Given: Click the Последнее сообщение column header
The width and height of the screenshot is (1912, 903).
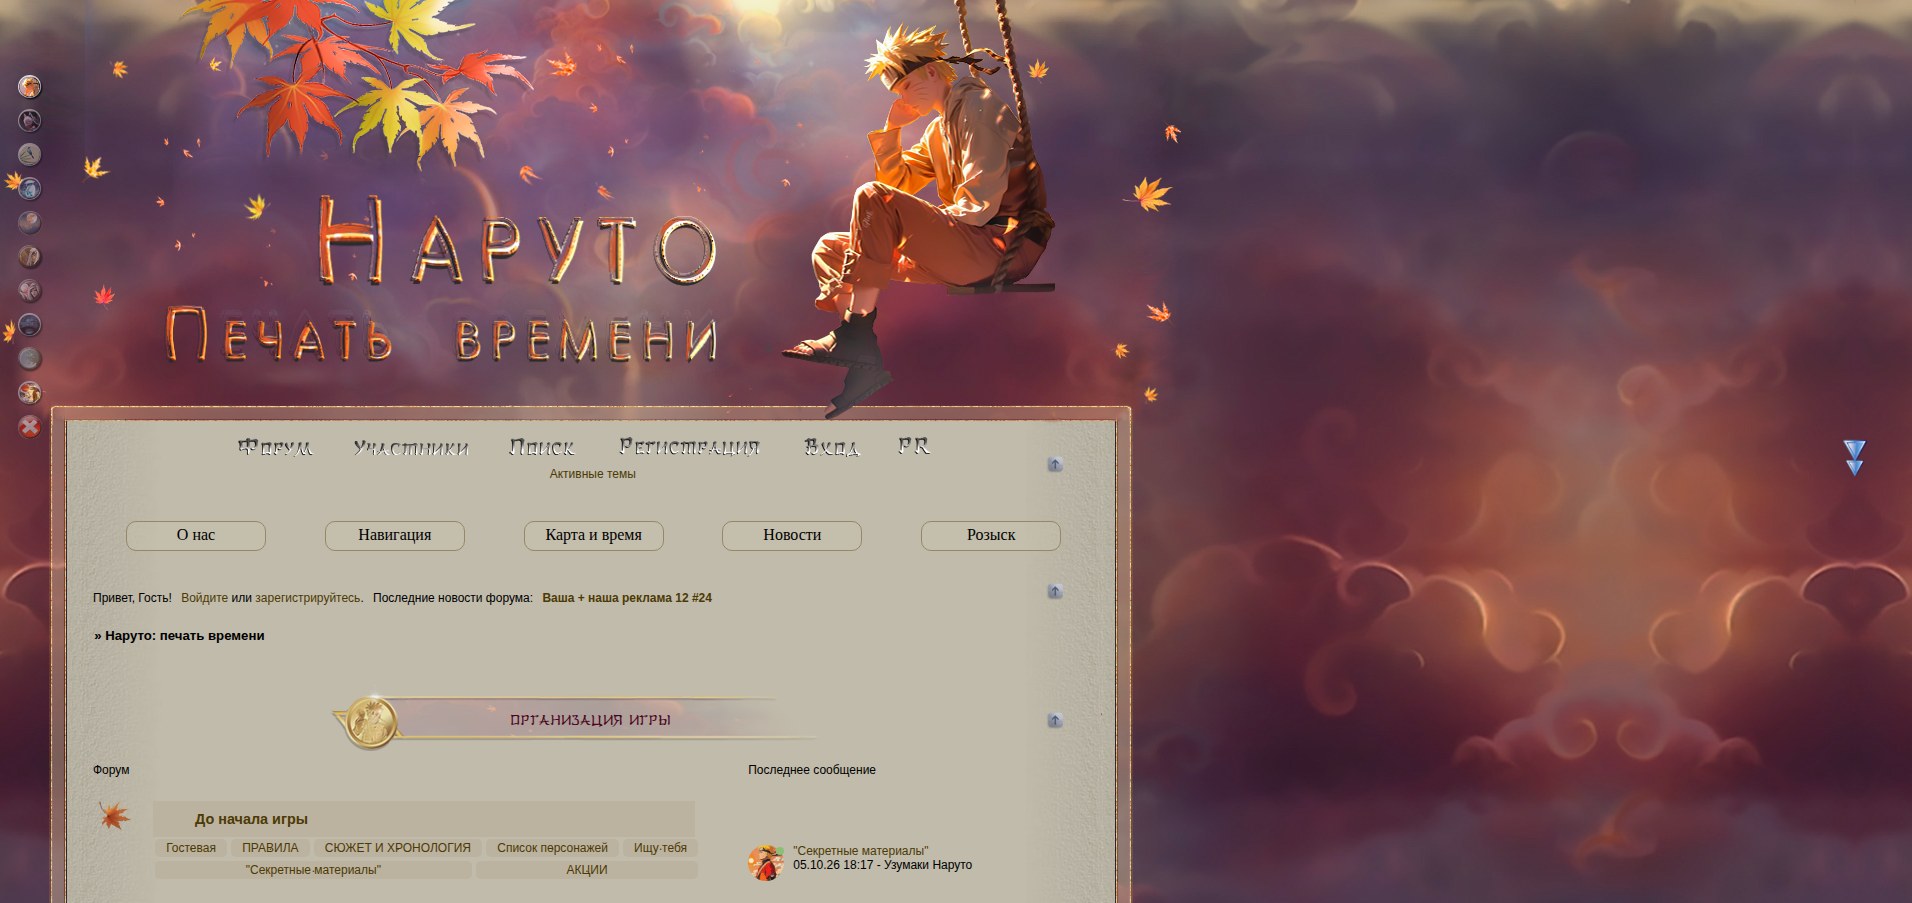Looking at the screenshot, I should [812, 770].
